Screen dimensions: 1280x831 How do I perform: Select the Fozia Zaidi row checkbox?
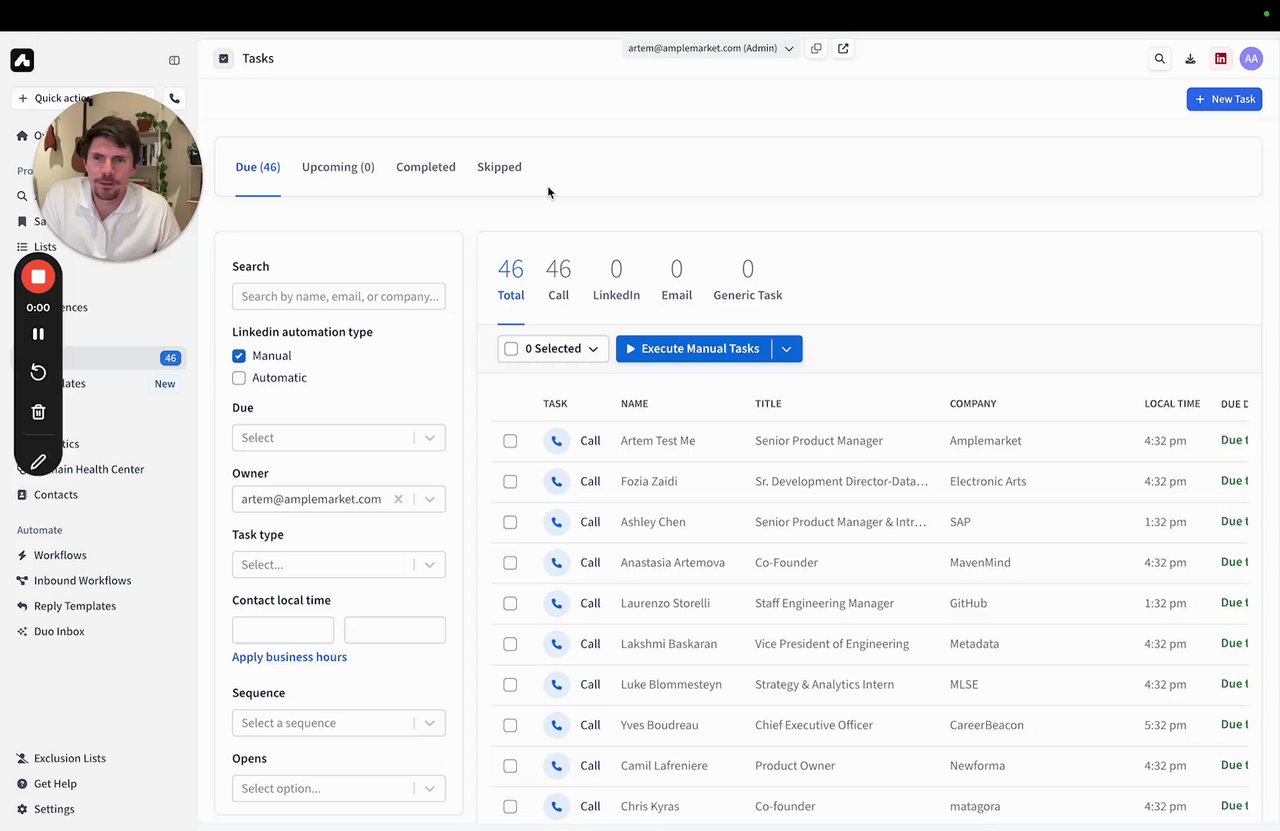[x=510, y=481]
